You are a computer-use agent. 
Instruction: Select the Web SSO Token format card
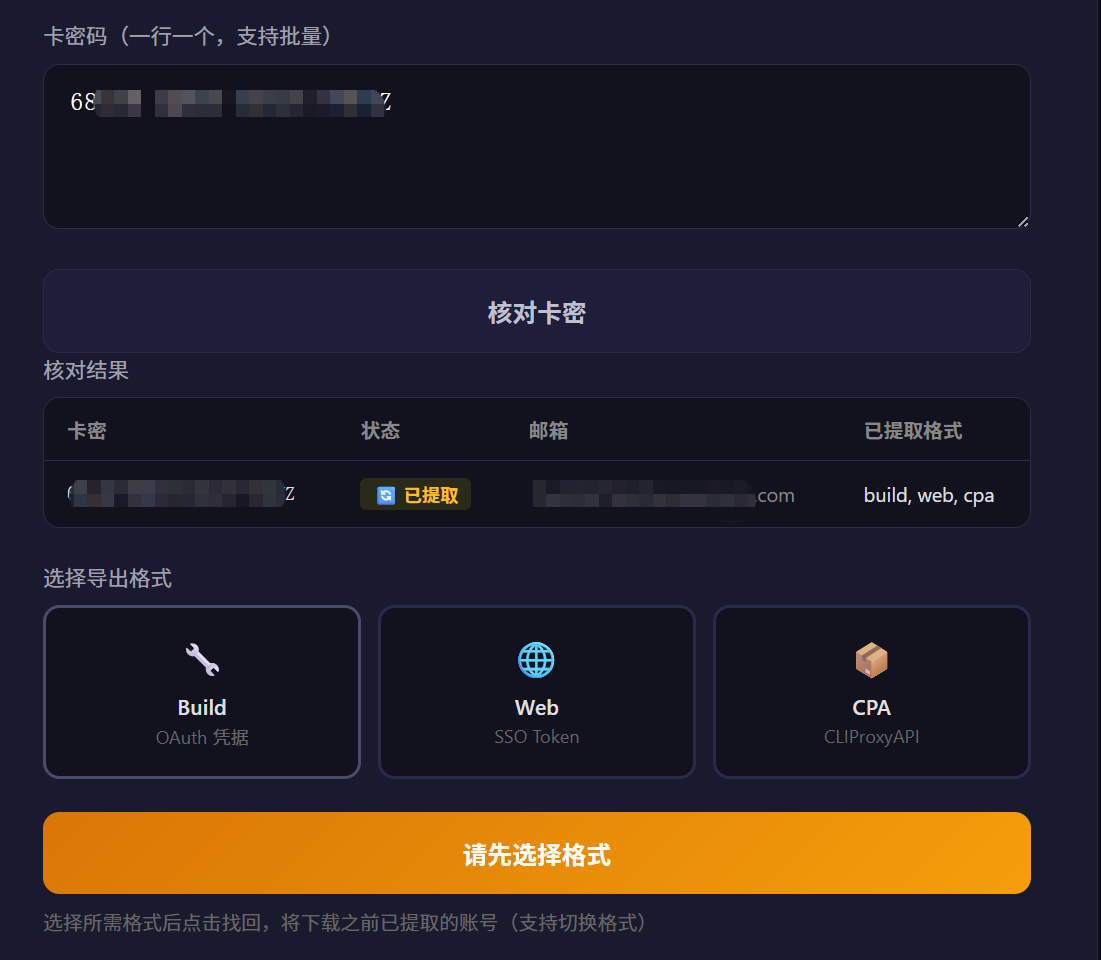tap(536, 692)
